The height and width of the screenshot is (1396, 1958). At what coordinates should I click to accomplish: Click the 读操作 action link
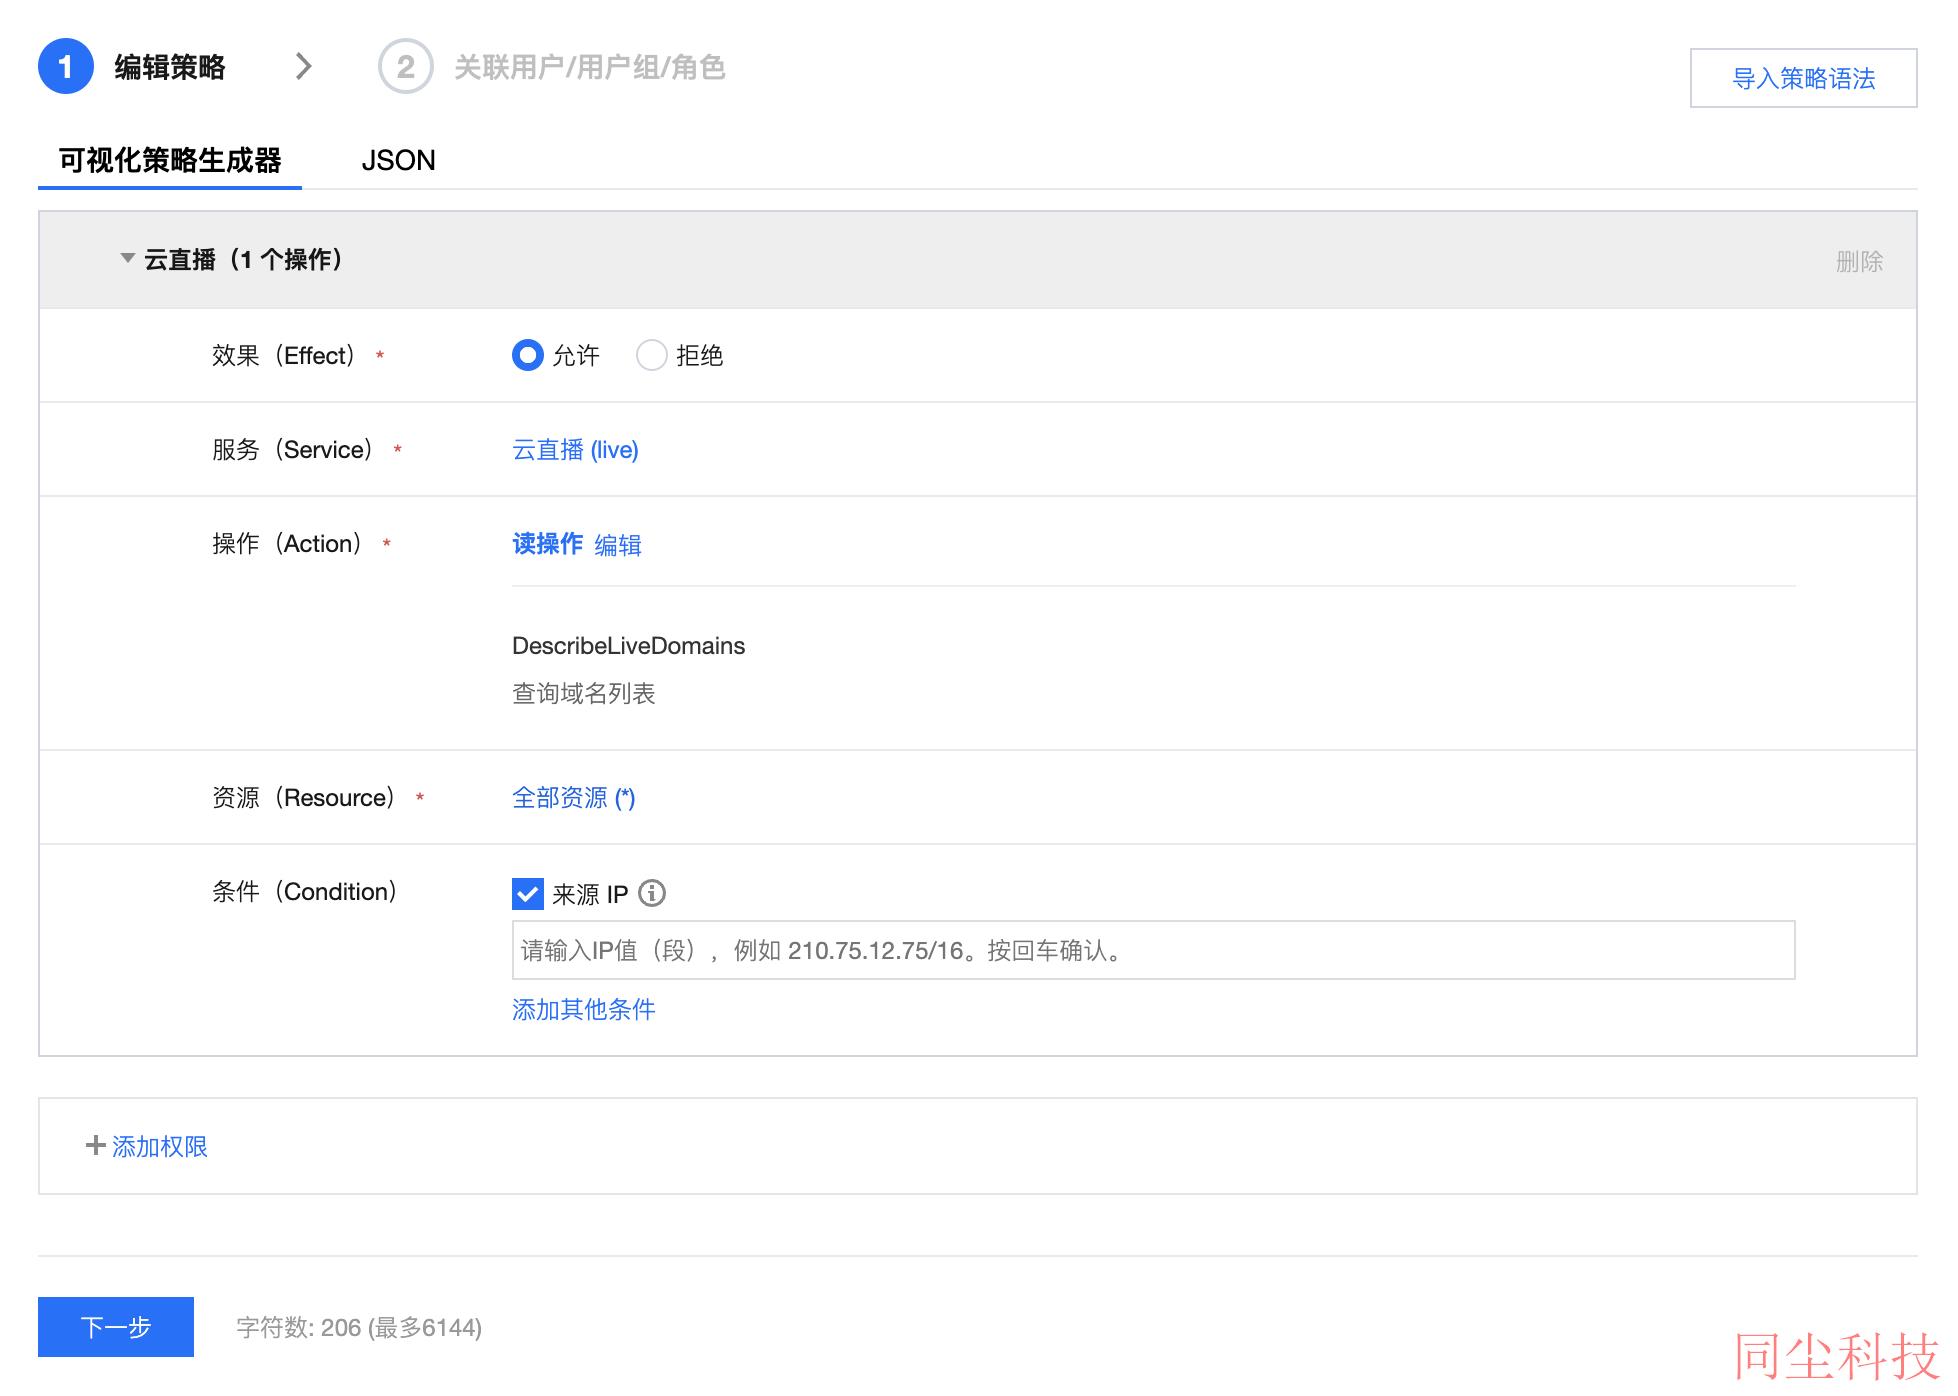547,544
